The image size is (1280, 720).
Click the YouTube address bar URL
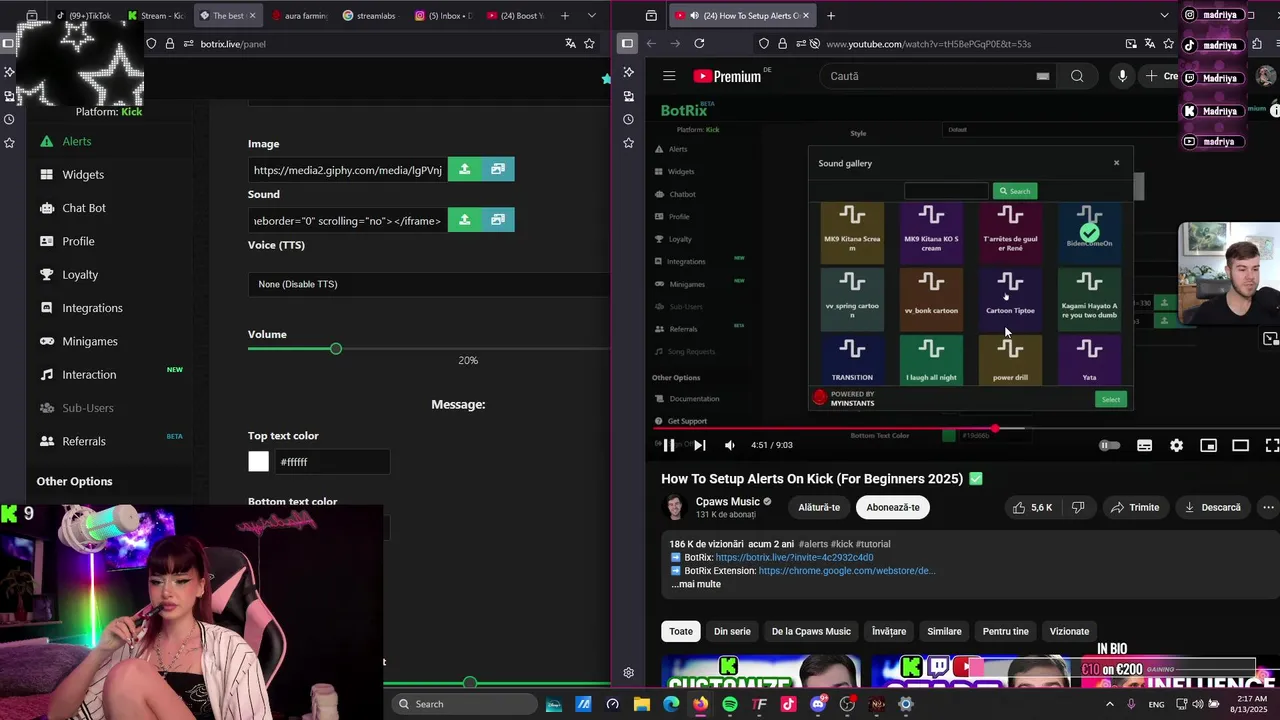[928, 44]
